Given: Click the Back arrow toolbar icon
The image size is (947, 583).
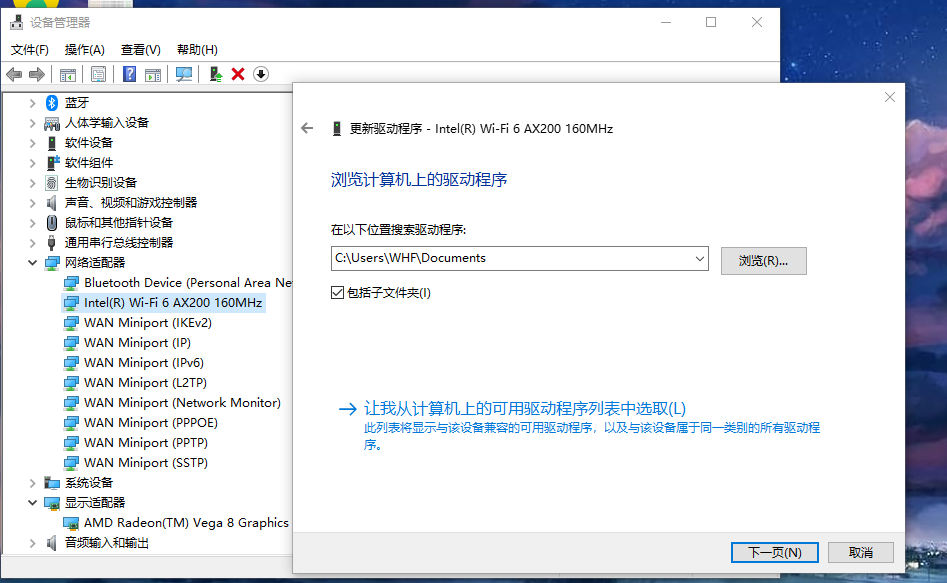Looking at the screenshot, I should pyautogui.click(x=14, y=74).
